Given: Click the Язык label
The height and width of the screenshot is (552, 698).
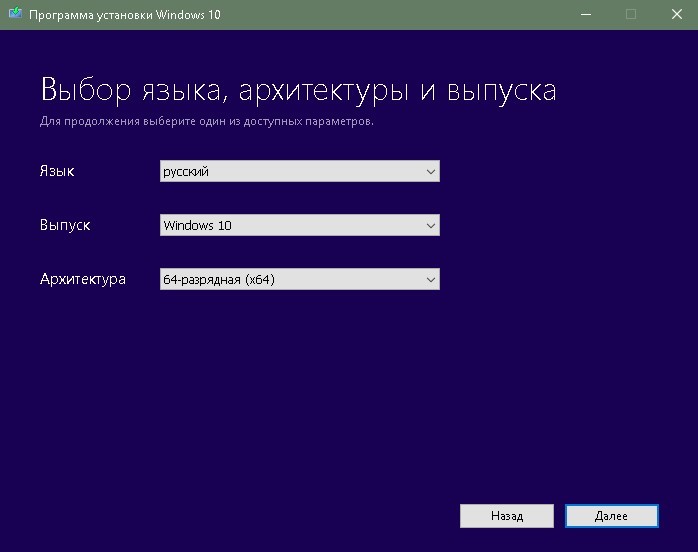Looking at the screenshot, I should [x=57, y=171].
